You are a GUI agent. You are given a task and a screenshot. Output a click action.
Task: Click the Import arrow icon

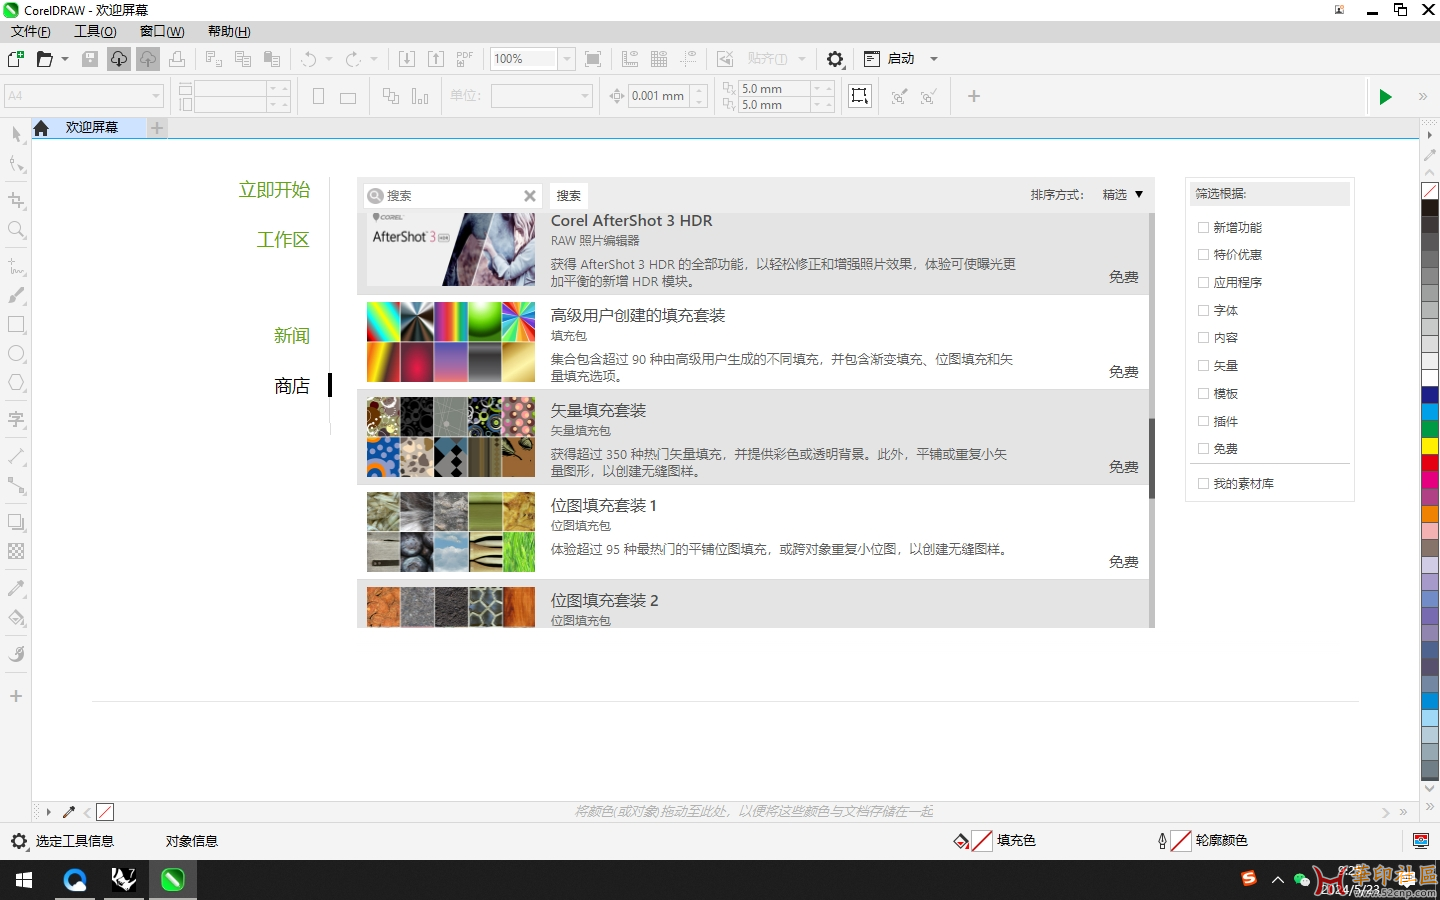(407, 59)
